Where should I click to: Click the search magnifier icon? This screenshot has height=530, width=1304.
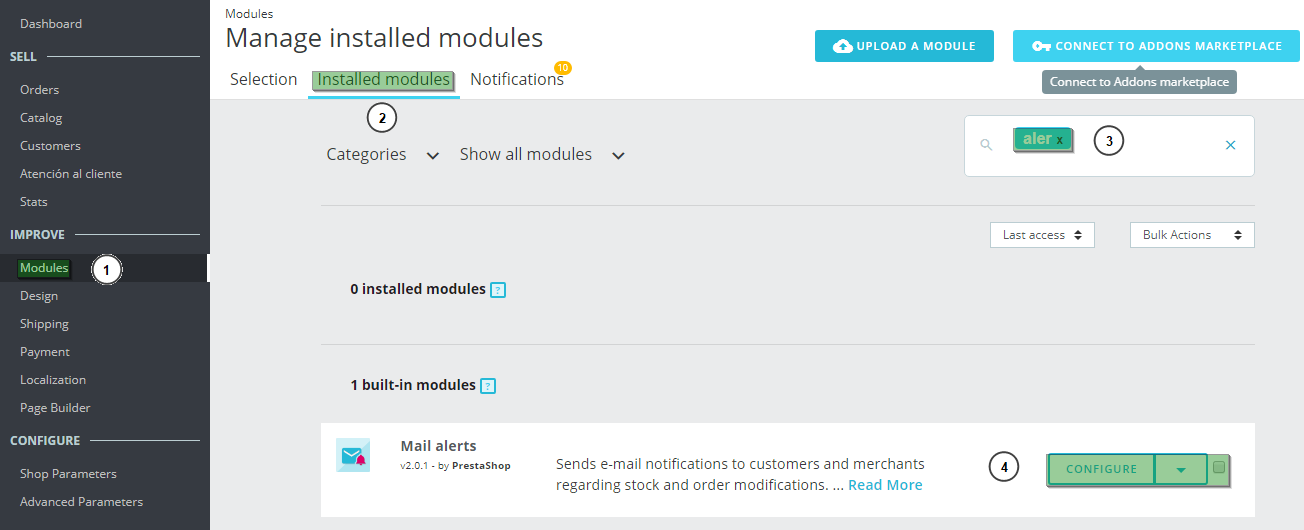(x=986, y=145)
